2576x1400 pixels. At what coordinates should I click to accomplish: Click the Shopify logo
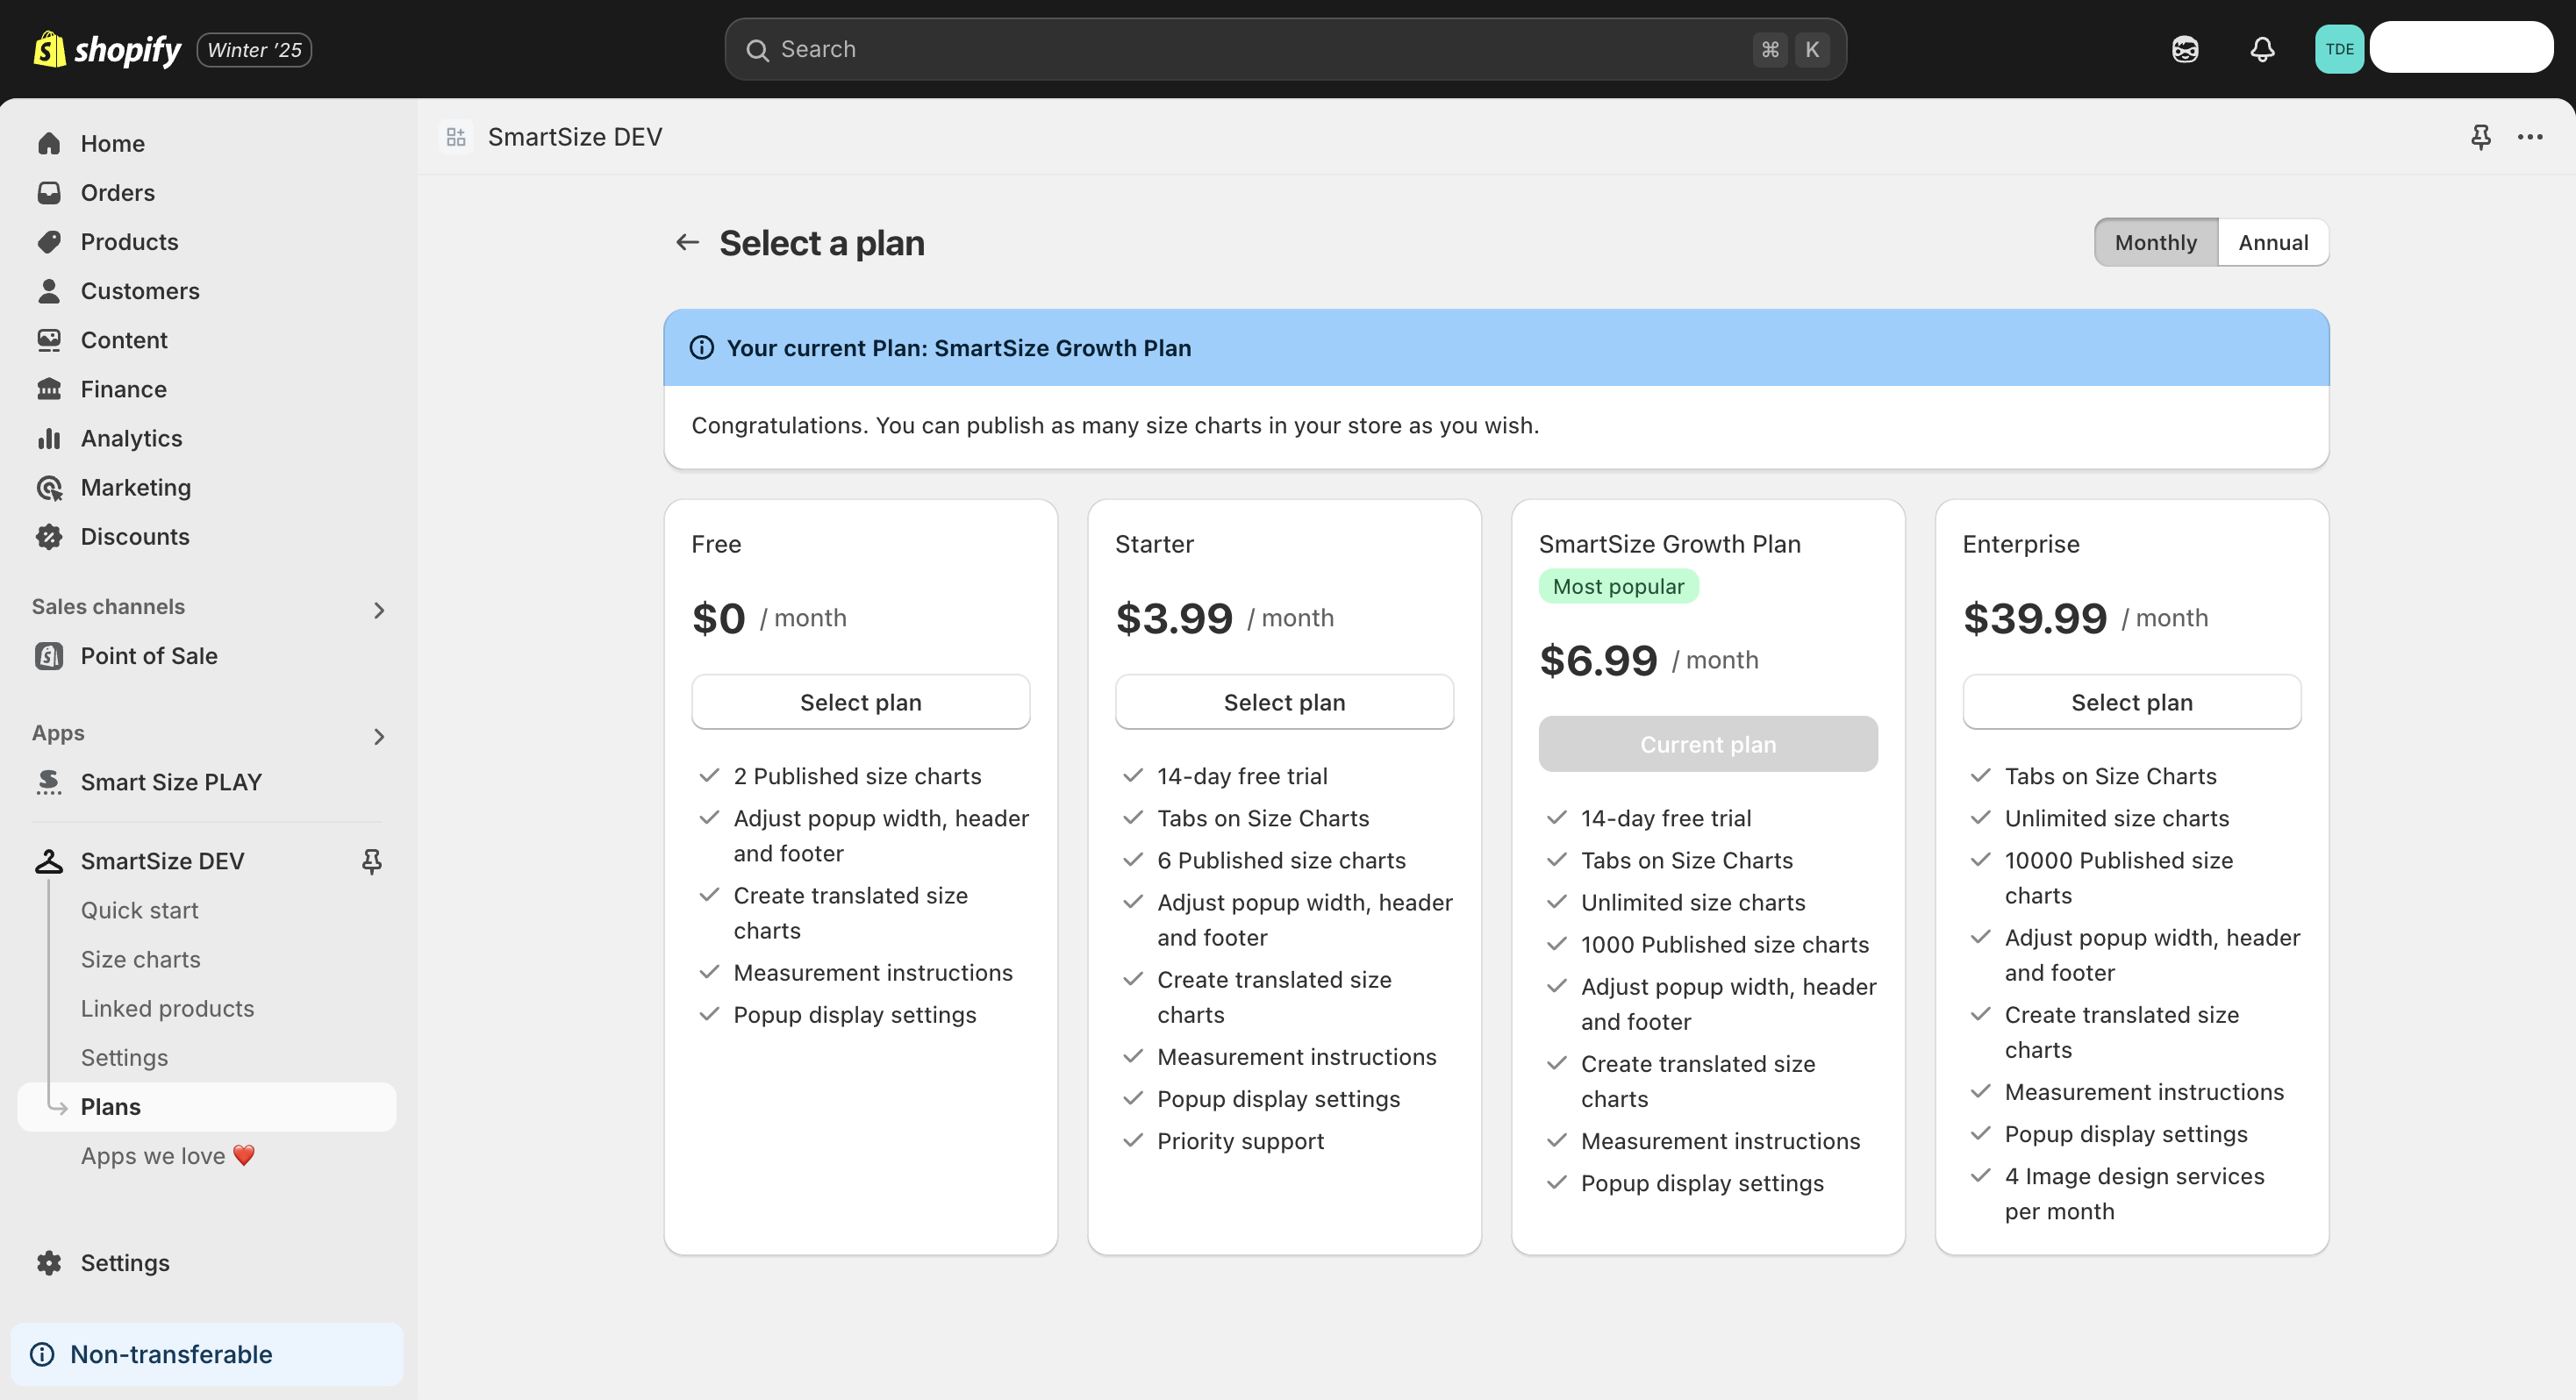point(107,49)
